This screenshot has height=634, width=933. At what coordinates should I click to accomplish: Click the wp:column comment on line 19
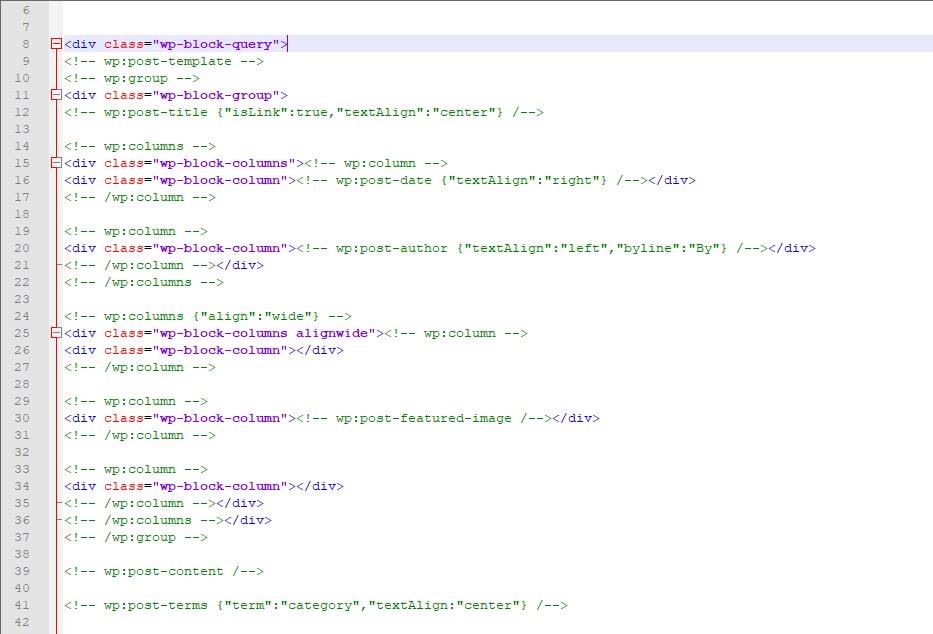(x=136, y=231)
